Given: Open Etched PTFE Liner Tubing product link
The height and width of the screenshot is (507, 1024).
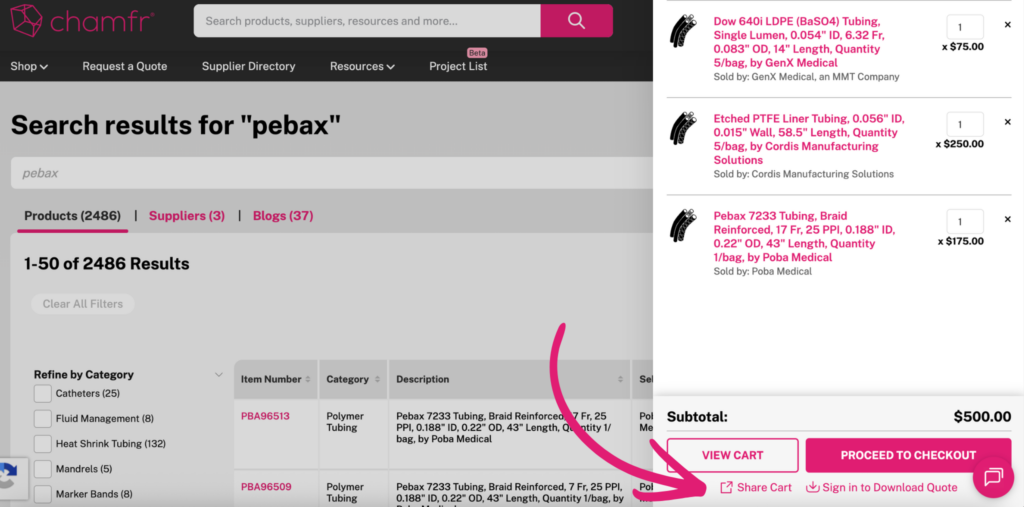Looking at the screenshot, I should (x=808, y=140).
